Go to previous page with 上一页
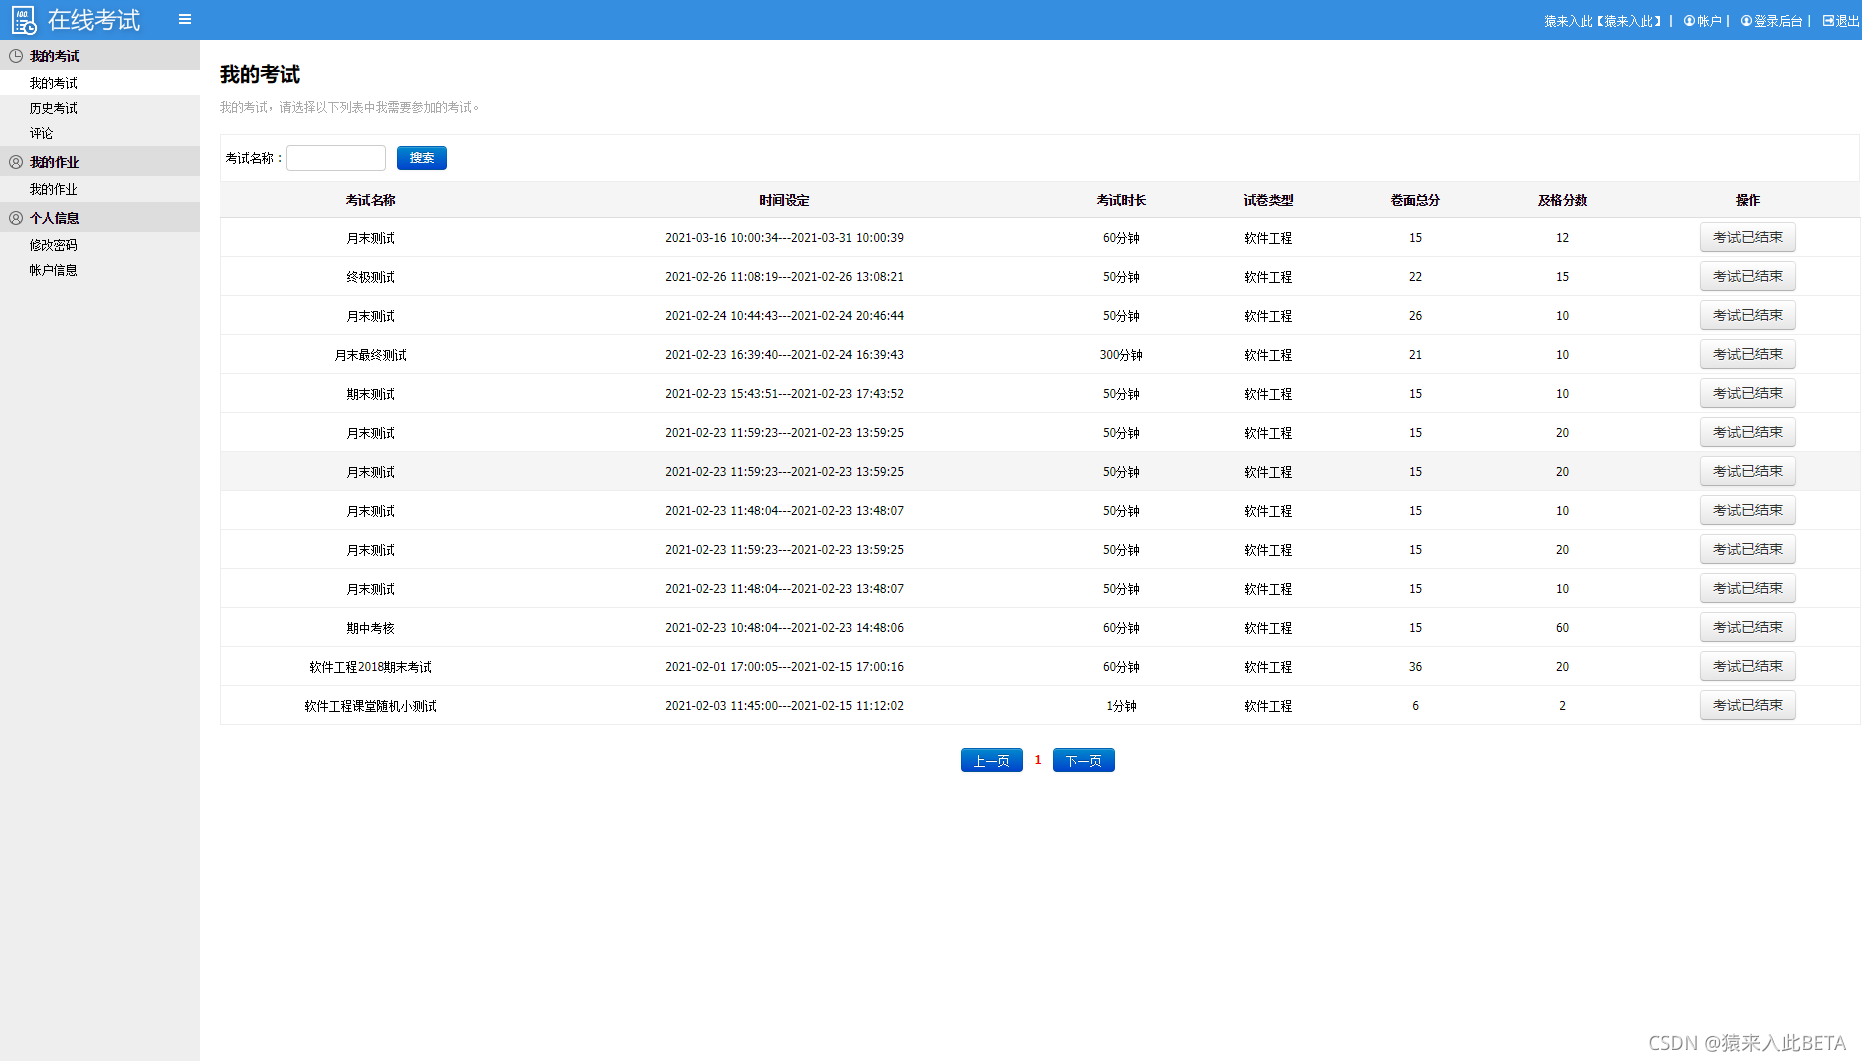This screenshot has width=1862, height=1061. click(x=992, y=761)
